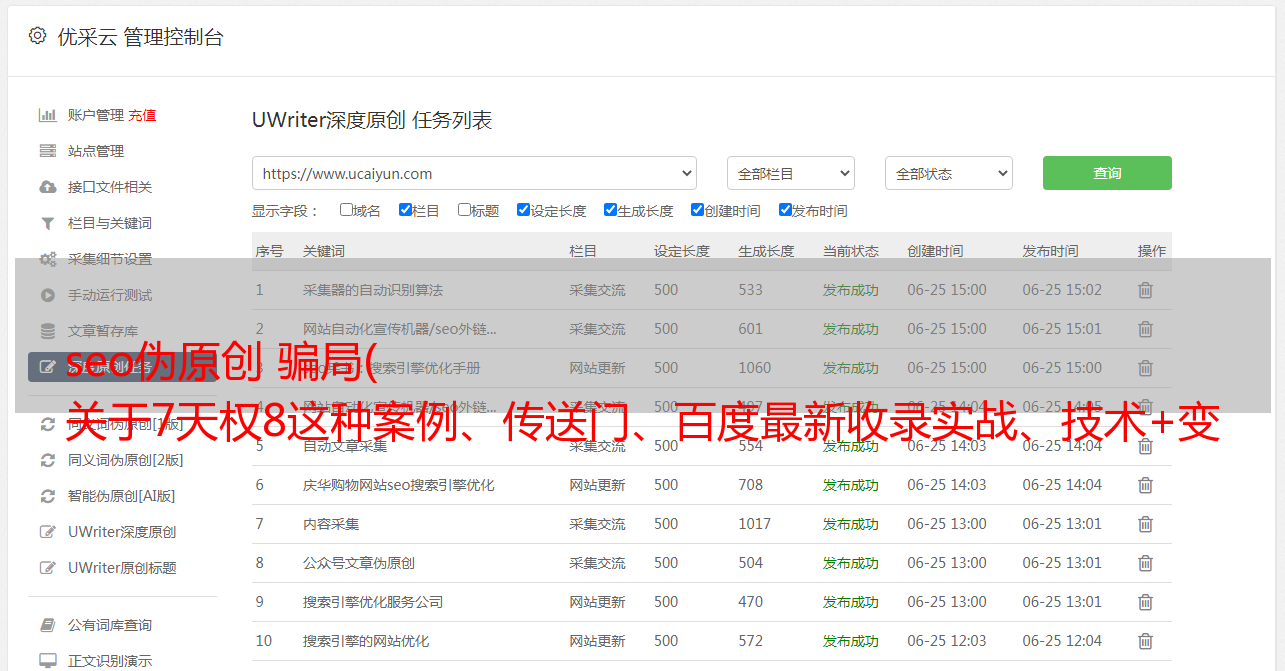Open the site URL dropdown
1285x671 pixels.
[474, 173]
